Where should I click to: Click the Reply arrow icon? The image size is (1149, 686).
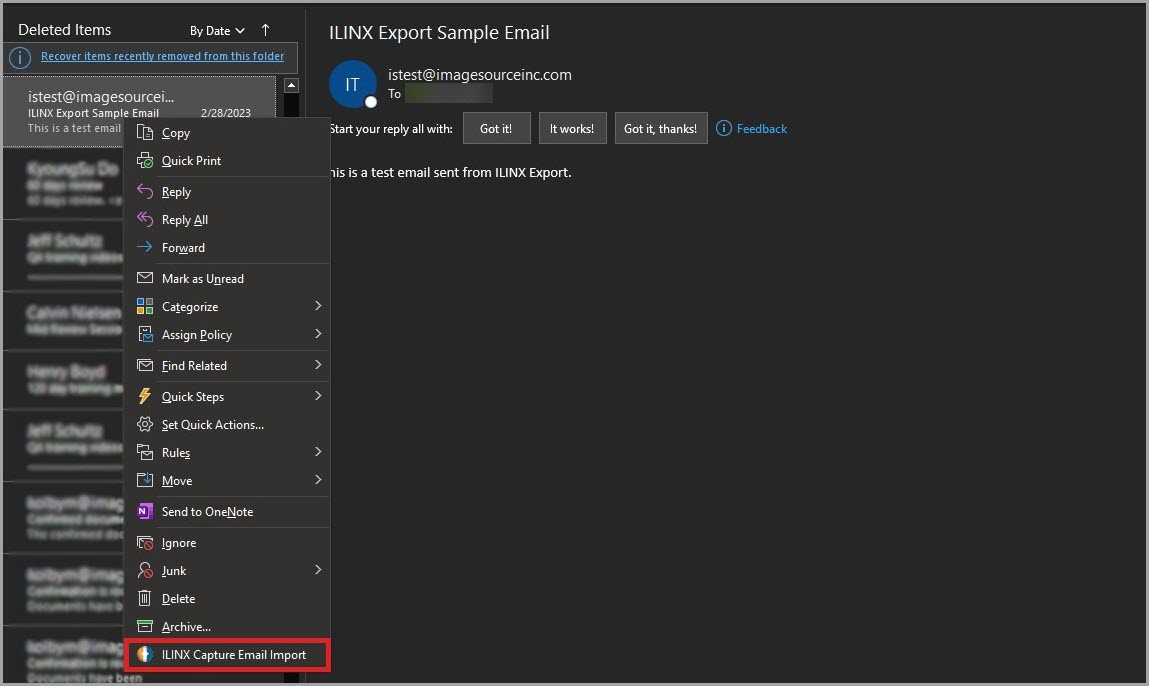pyautogui.click(x=145, y=191)
